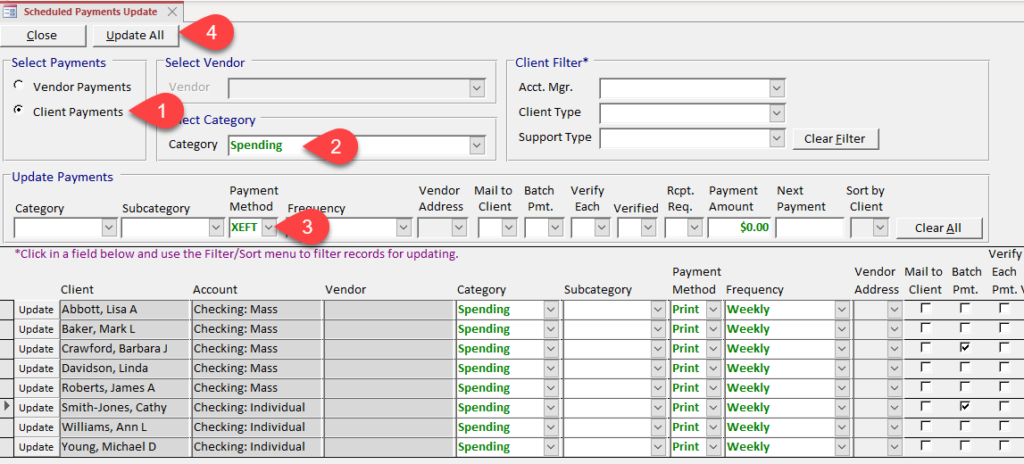Click the Next Payment input field

click(x=810, y=227)
